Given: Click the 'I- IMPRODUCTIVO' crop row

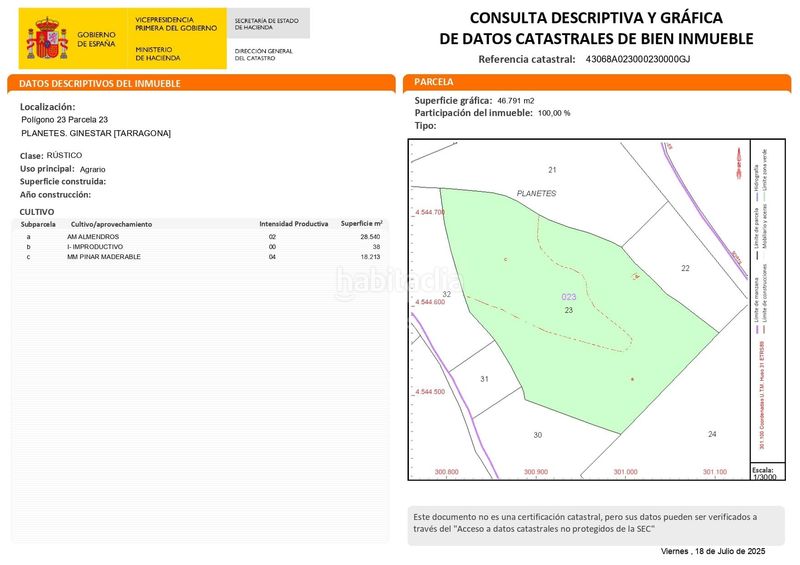Looking at the screenshot, I should (x=199, y=247).
